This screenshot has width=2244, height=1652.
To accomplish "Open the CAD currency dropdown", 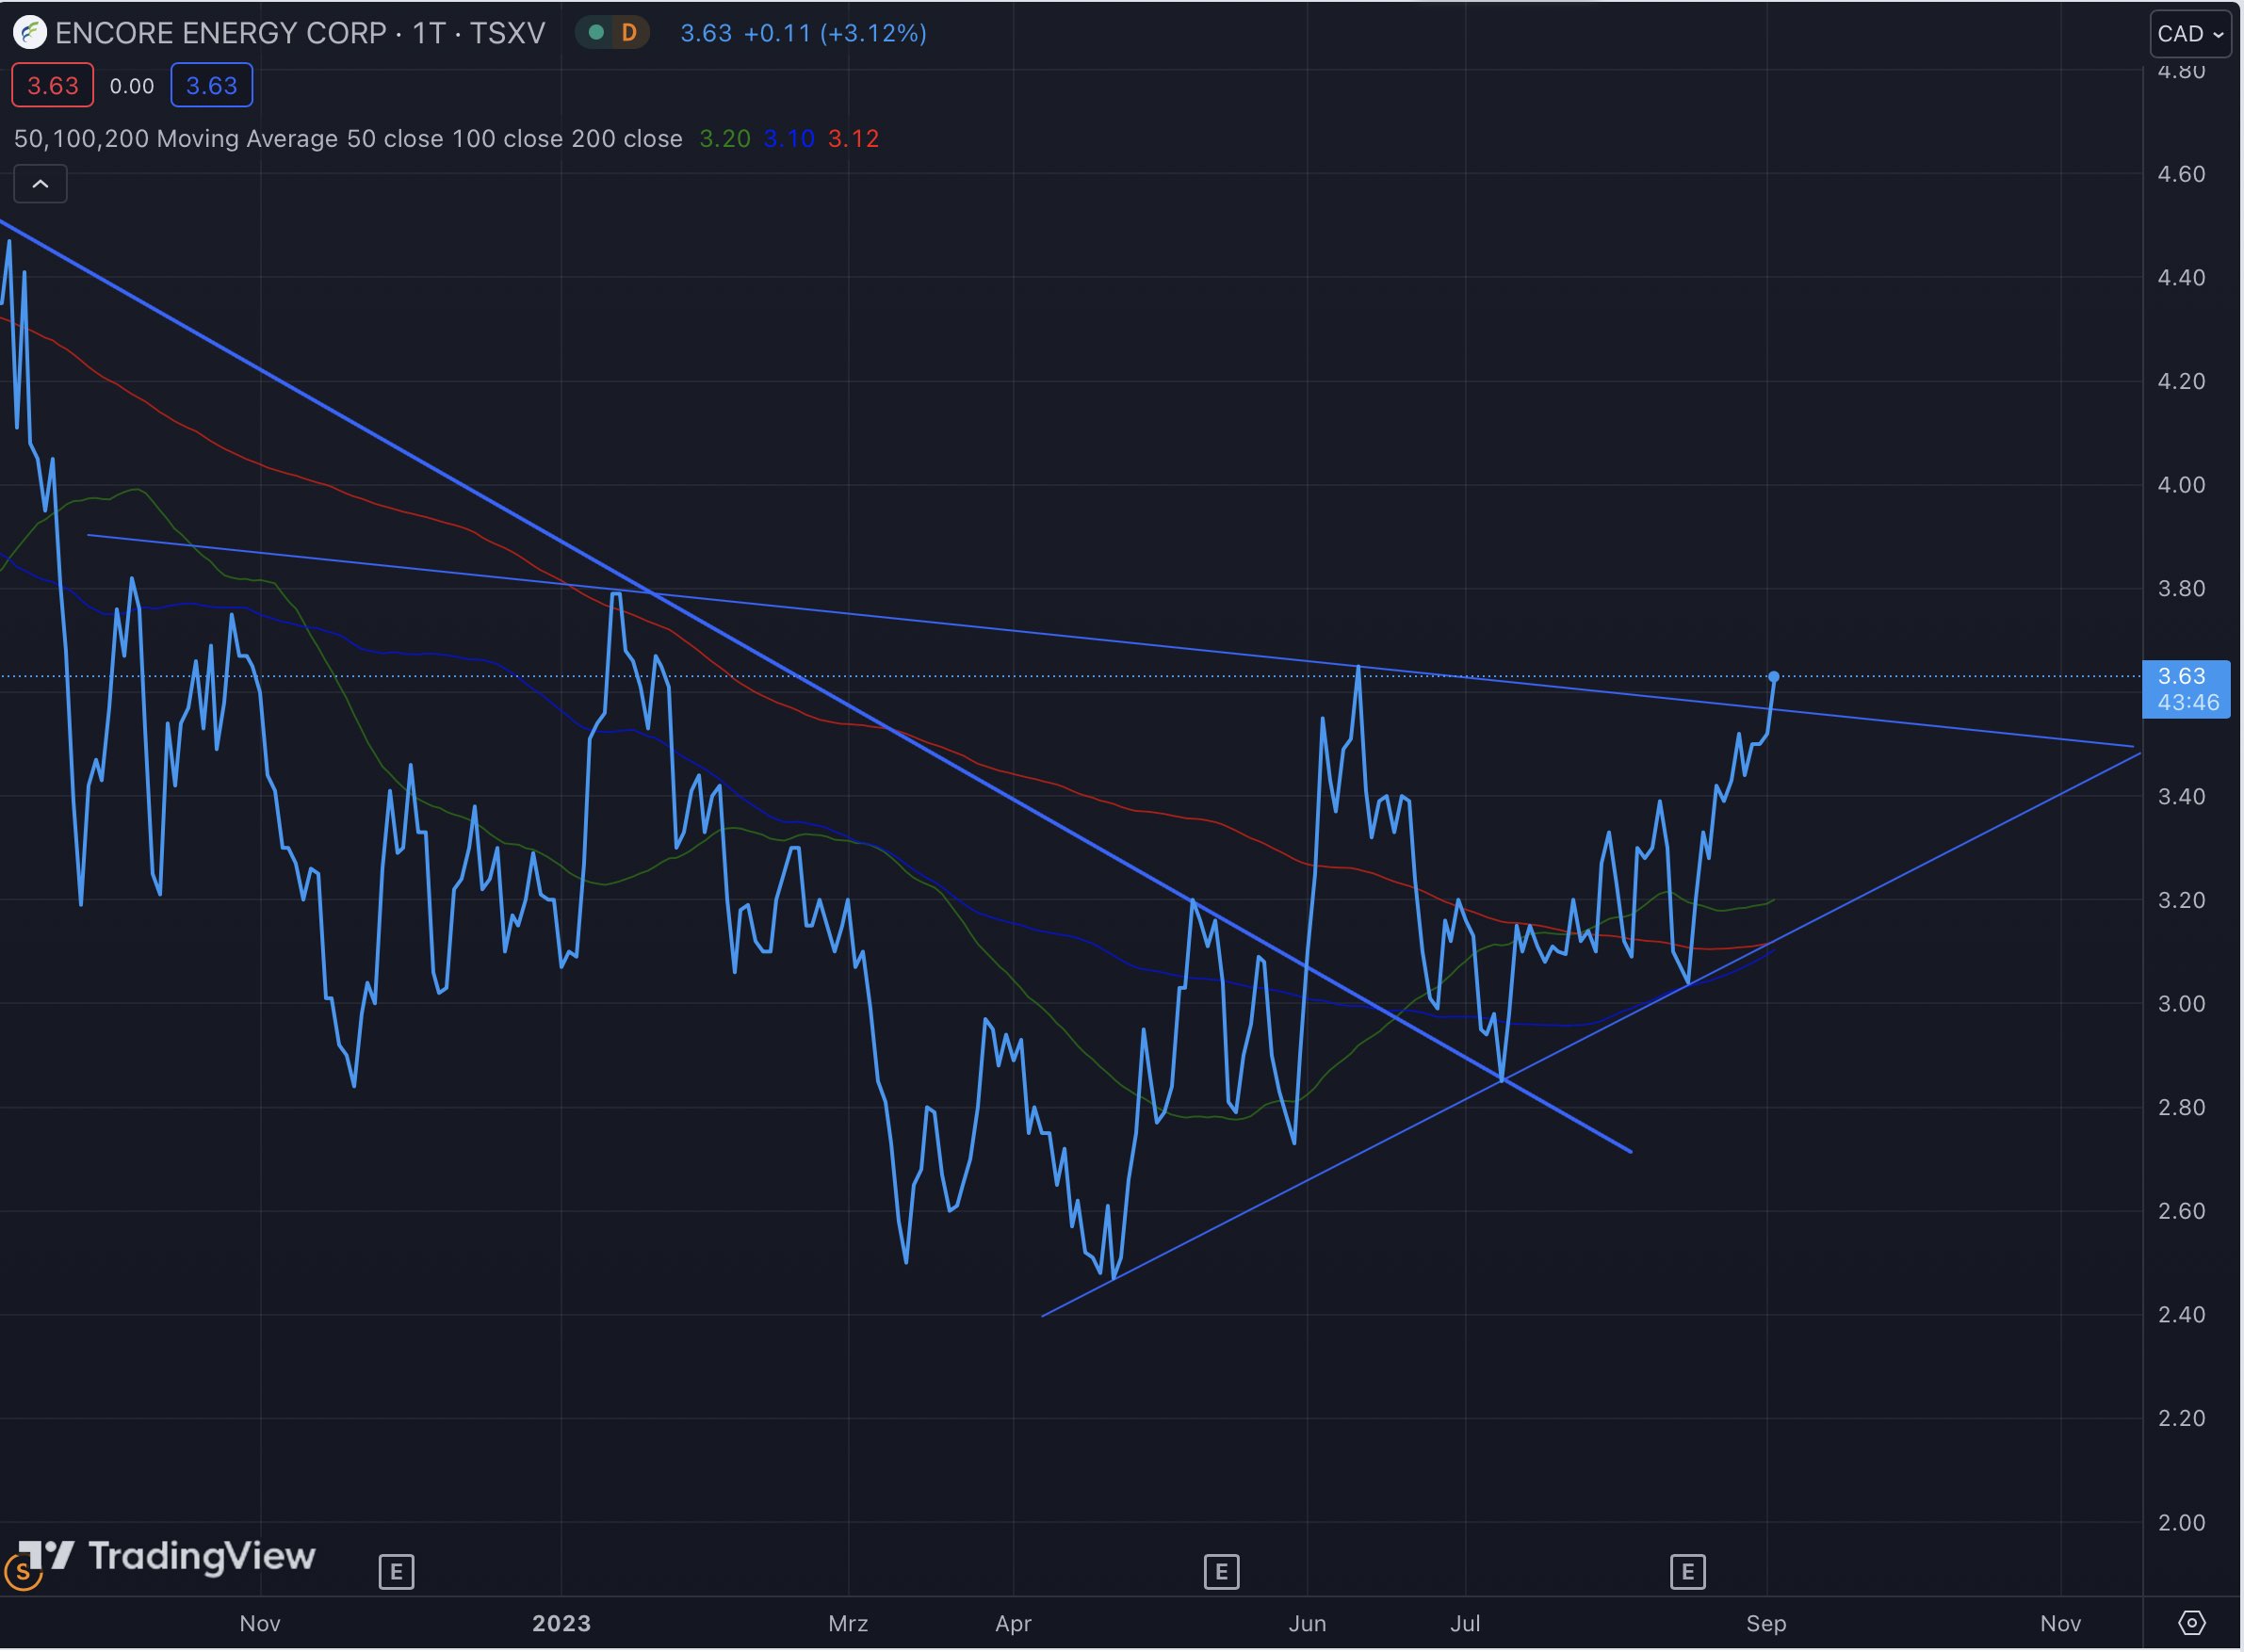I will click(x=2190, y=34).
